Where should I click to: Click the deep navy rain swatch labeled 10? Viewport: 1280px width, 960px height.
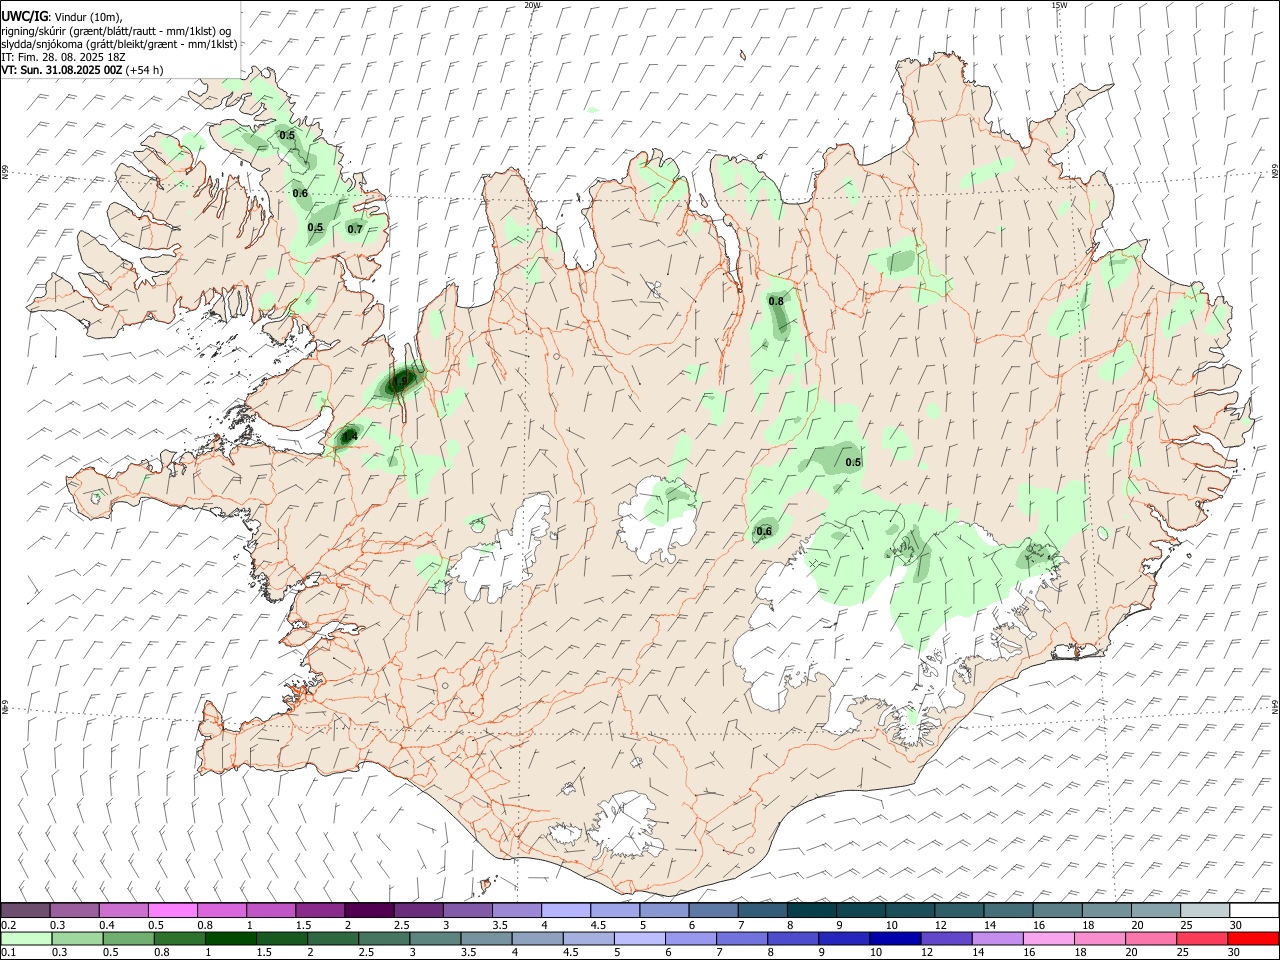pyautogui.click(x=895, y=938)
